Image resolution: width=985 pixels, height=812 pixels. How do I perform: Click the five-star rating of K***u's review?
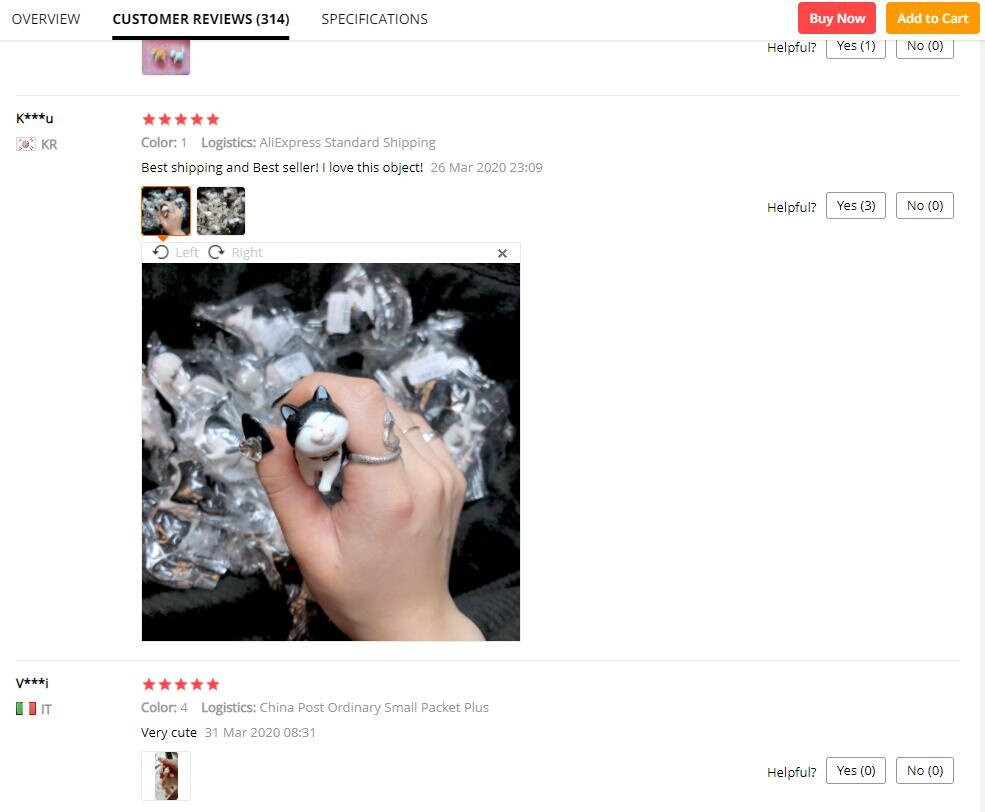coord(181,119)
